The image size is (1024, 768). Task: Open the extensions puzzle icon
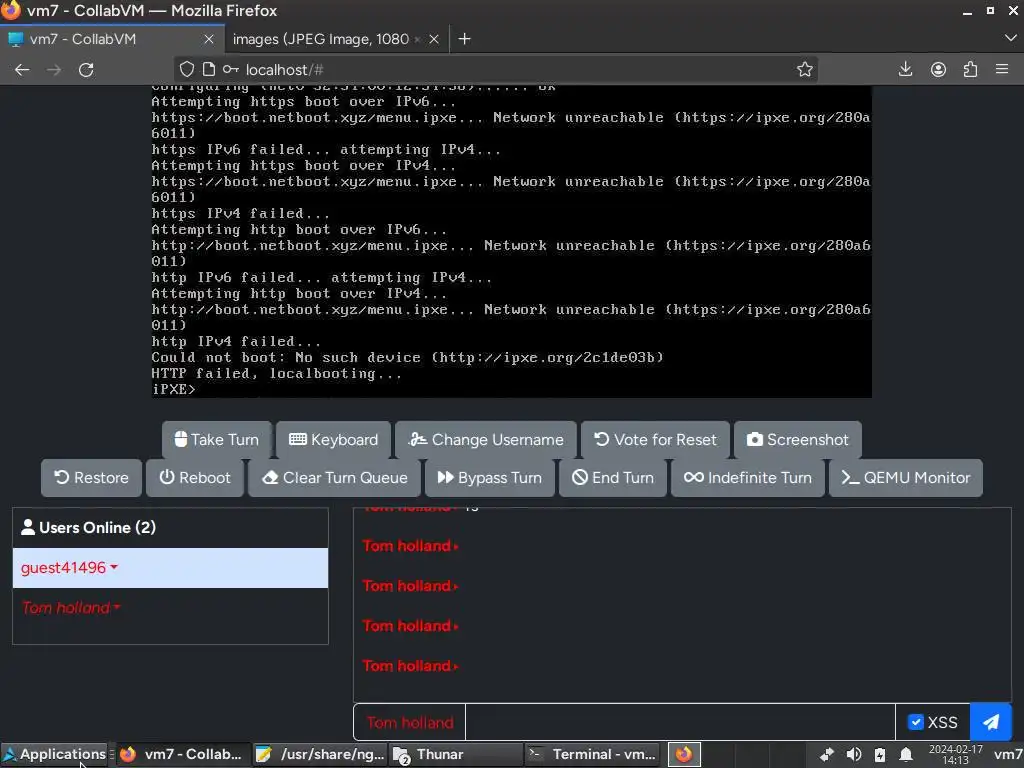[x=970, y=69]
